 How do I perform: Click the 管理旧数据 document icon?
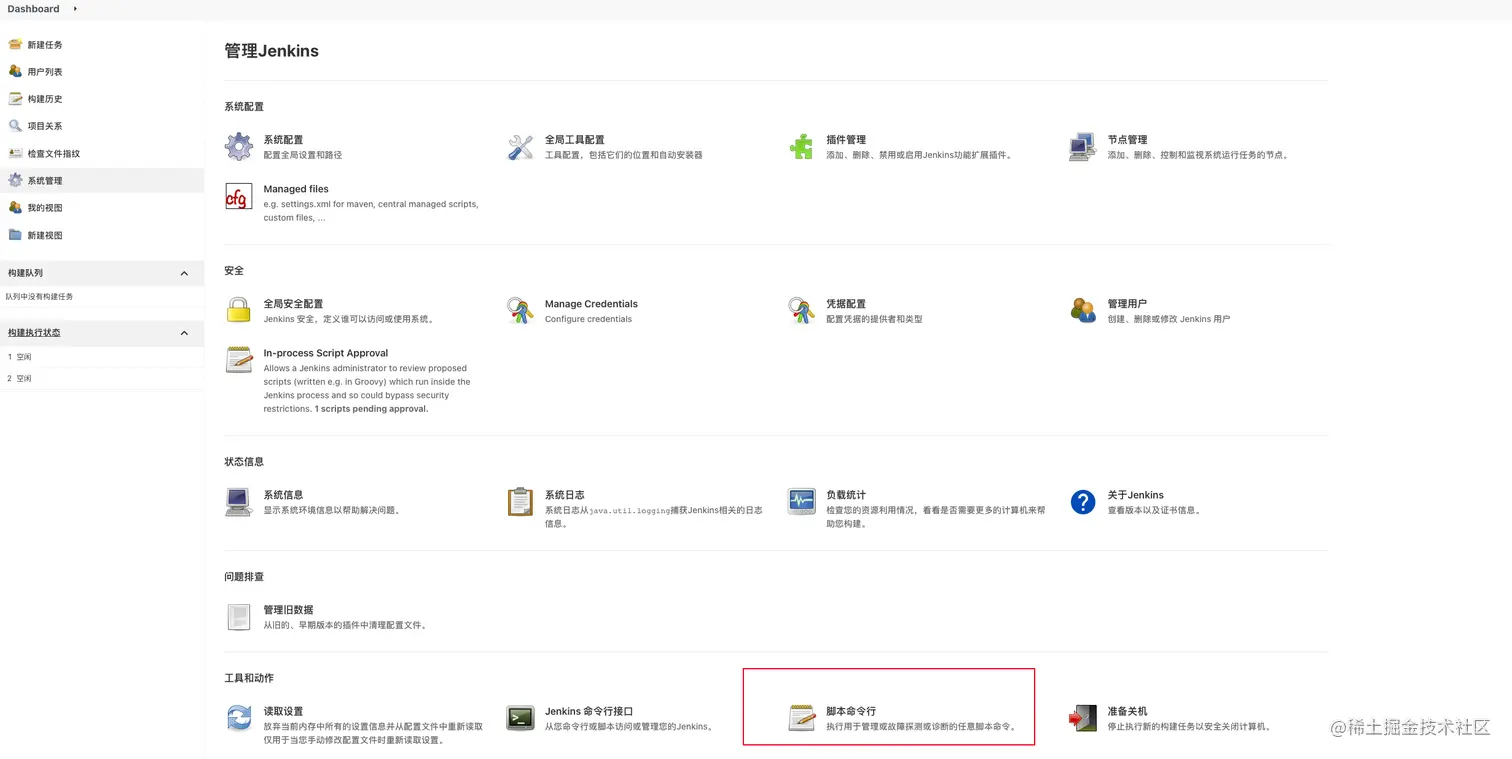click(x=239, y=617)
